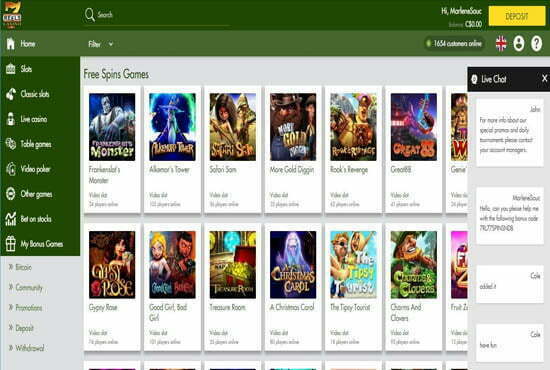Click the Live casino dealer icon

(11, 119)
